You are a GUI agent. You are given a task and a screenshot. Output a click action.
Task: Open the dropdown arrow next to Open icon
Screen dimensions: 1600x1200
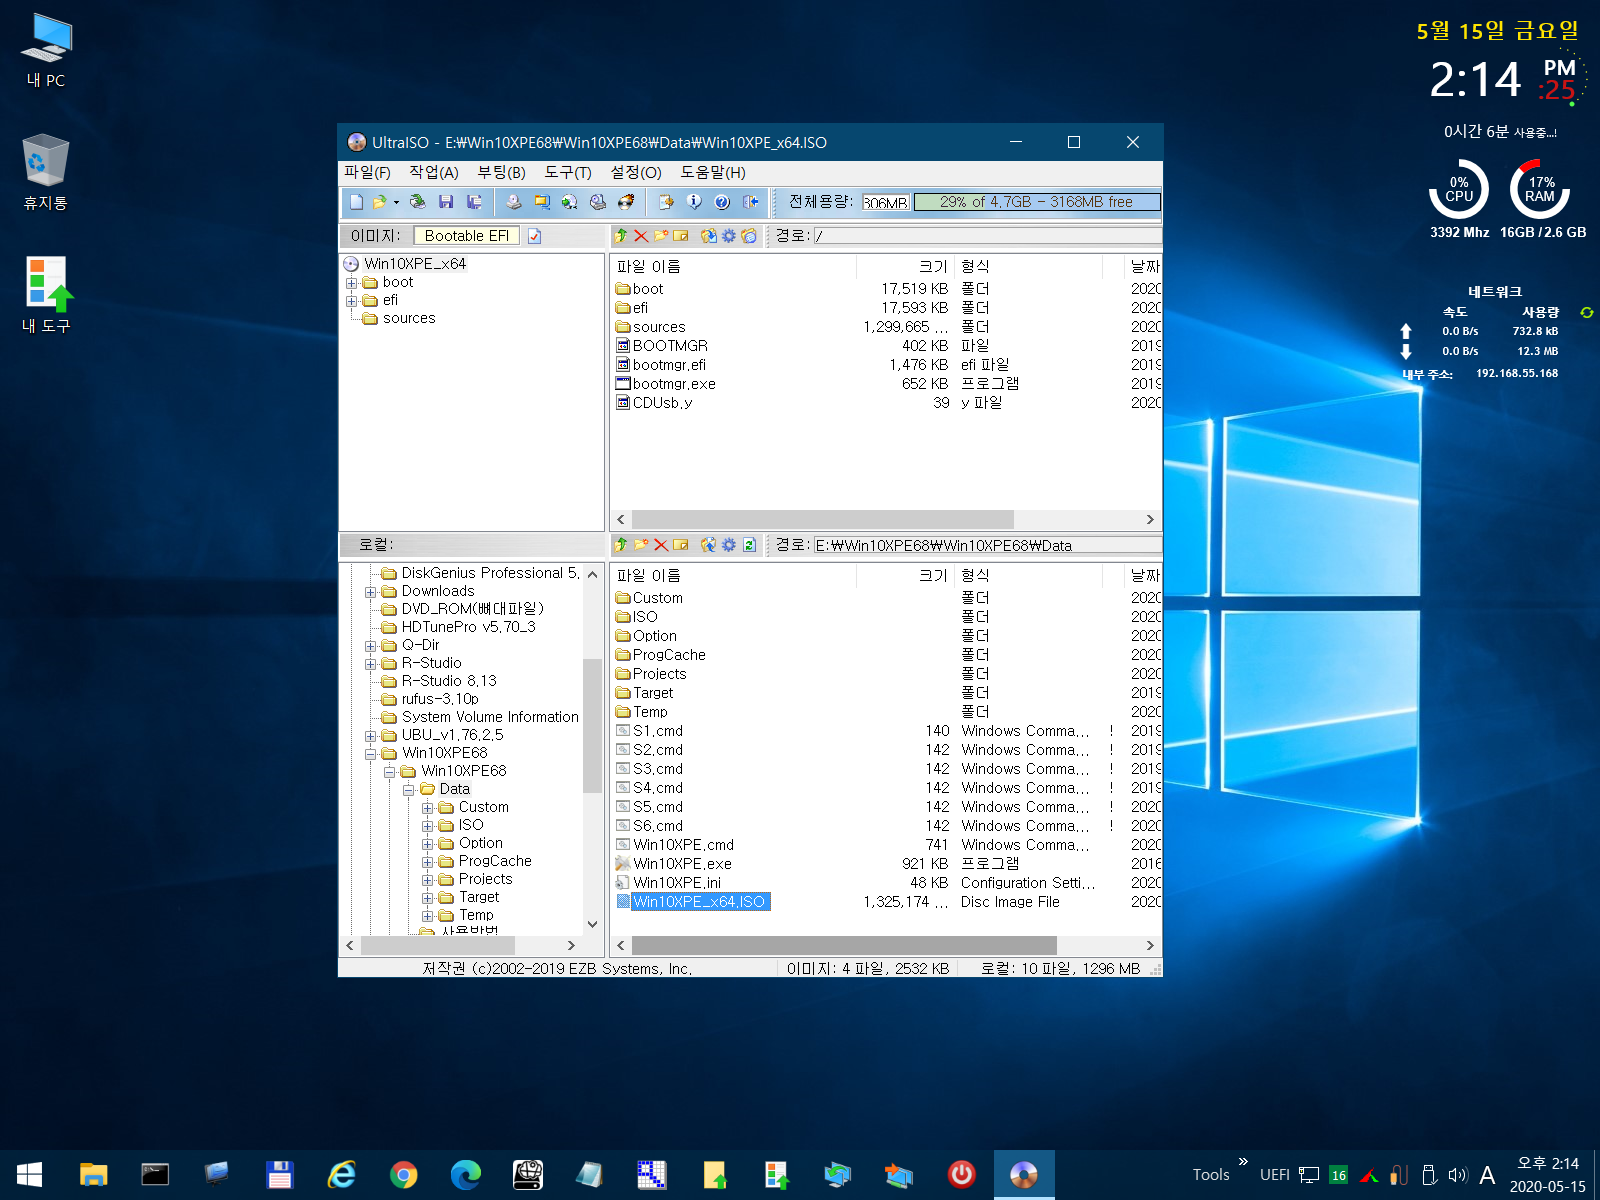(396, 202)
